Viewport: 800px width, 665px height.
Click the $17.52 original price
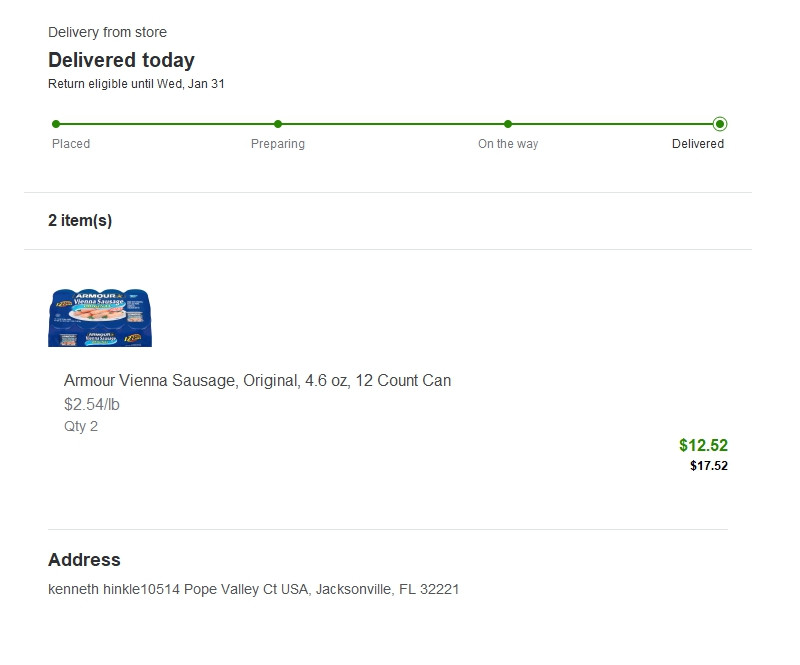(709, 466)
